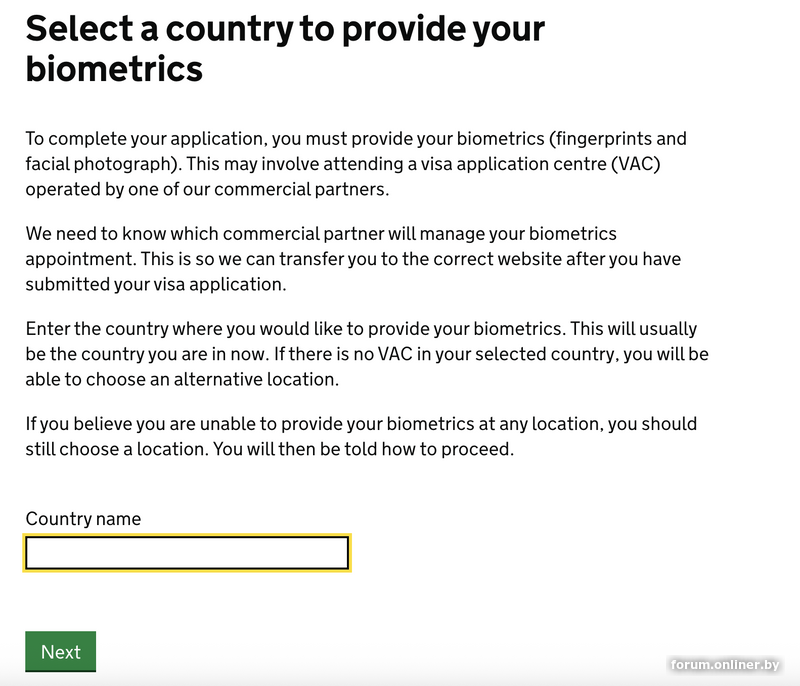The image size is (800, 686).
Task: Click the forum.onliner.by watermark
Action: (x=726, y=665)
